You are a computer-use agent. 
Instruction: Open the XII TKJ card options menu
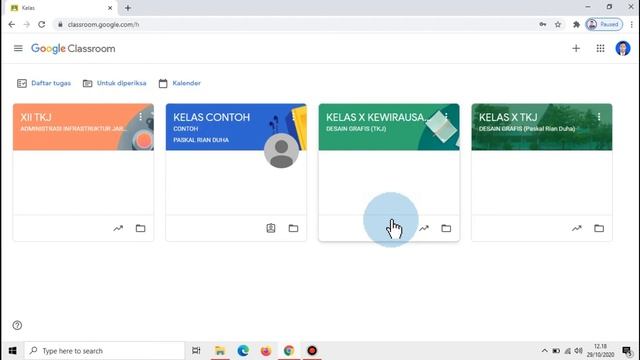[140, 117]
